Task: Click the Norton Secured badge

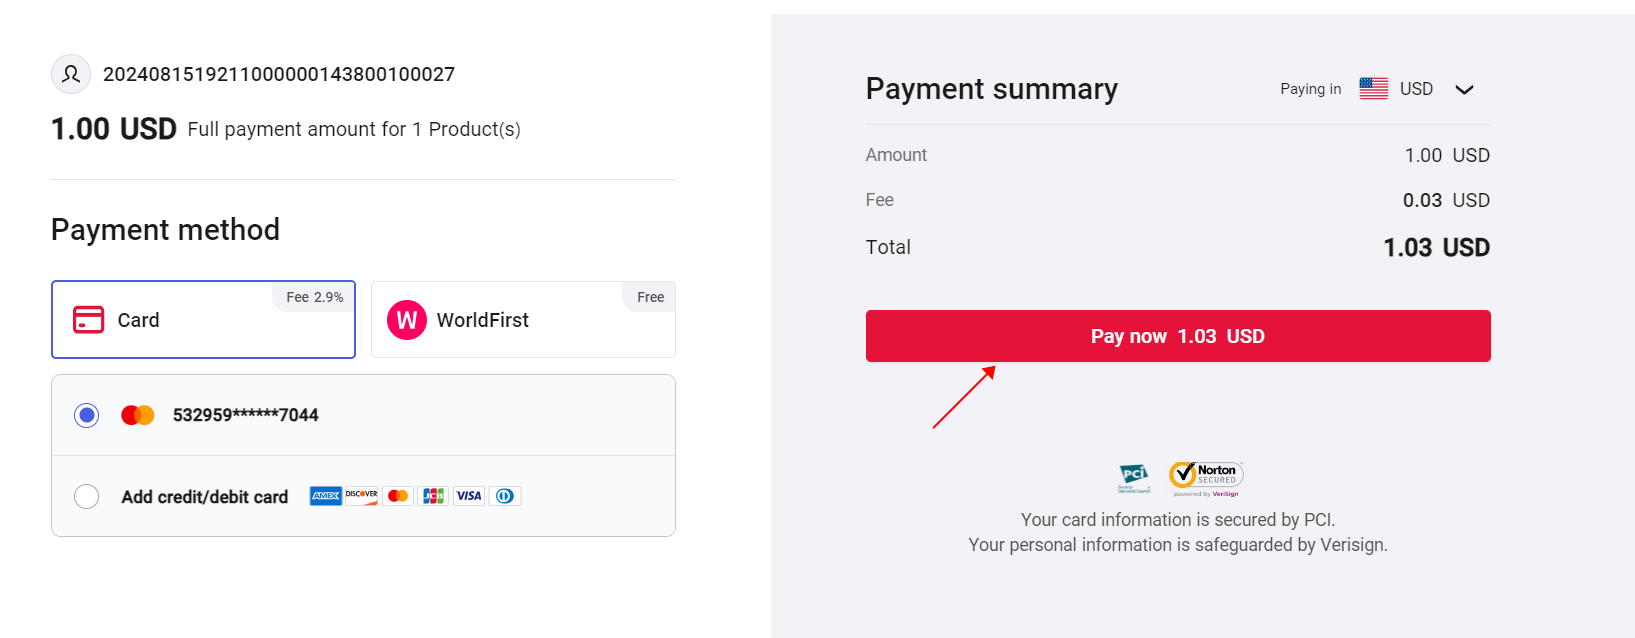Action: (1206, 477)
